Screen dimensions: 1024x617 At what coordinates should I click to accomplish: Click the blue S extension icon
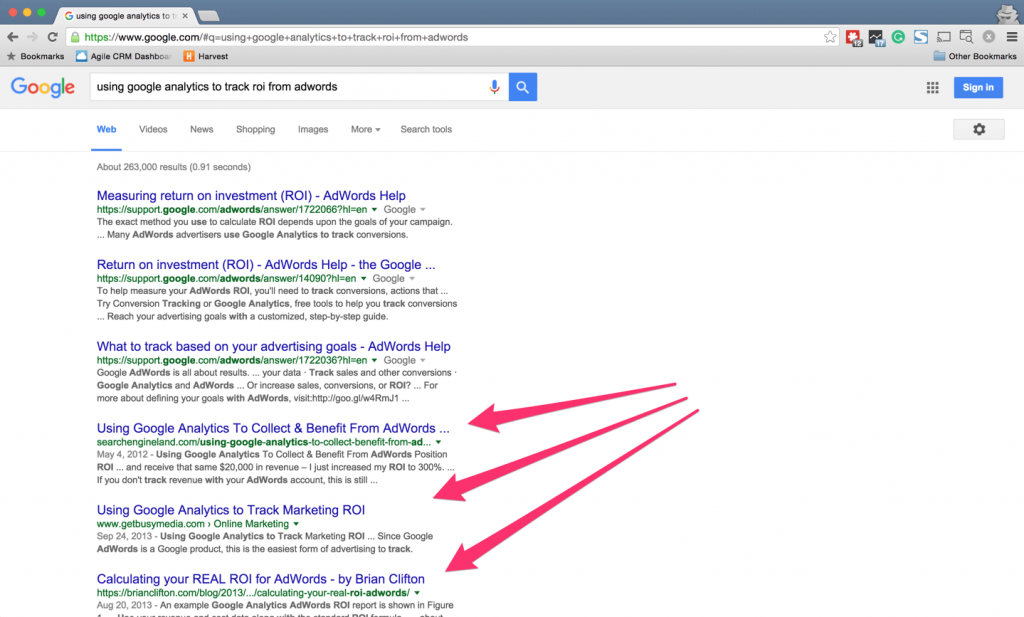point(921,37)
